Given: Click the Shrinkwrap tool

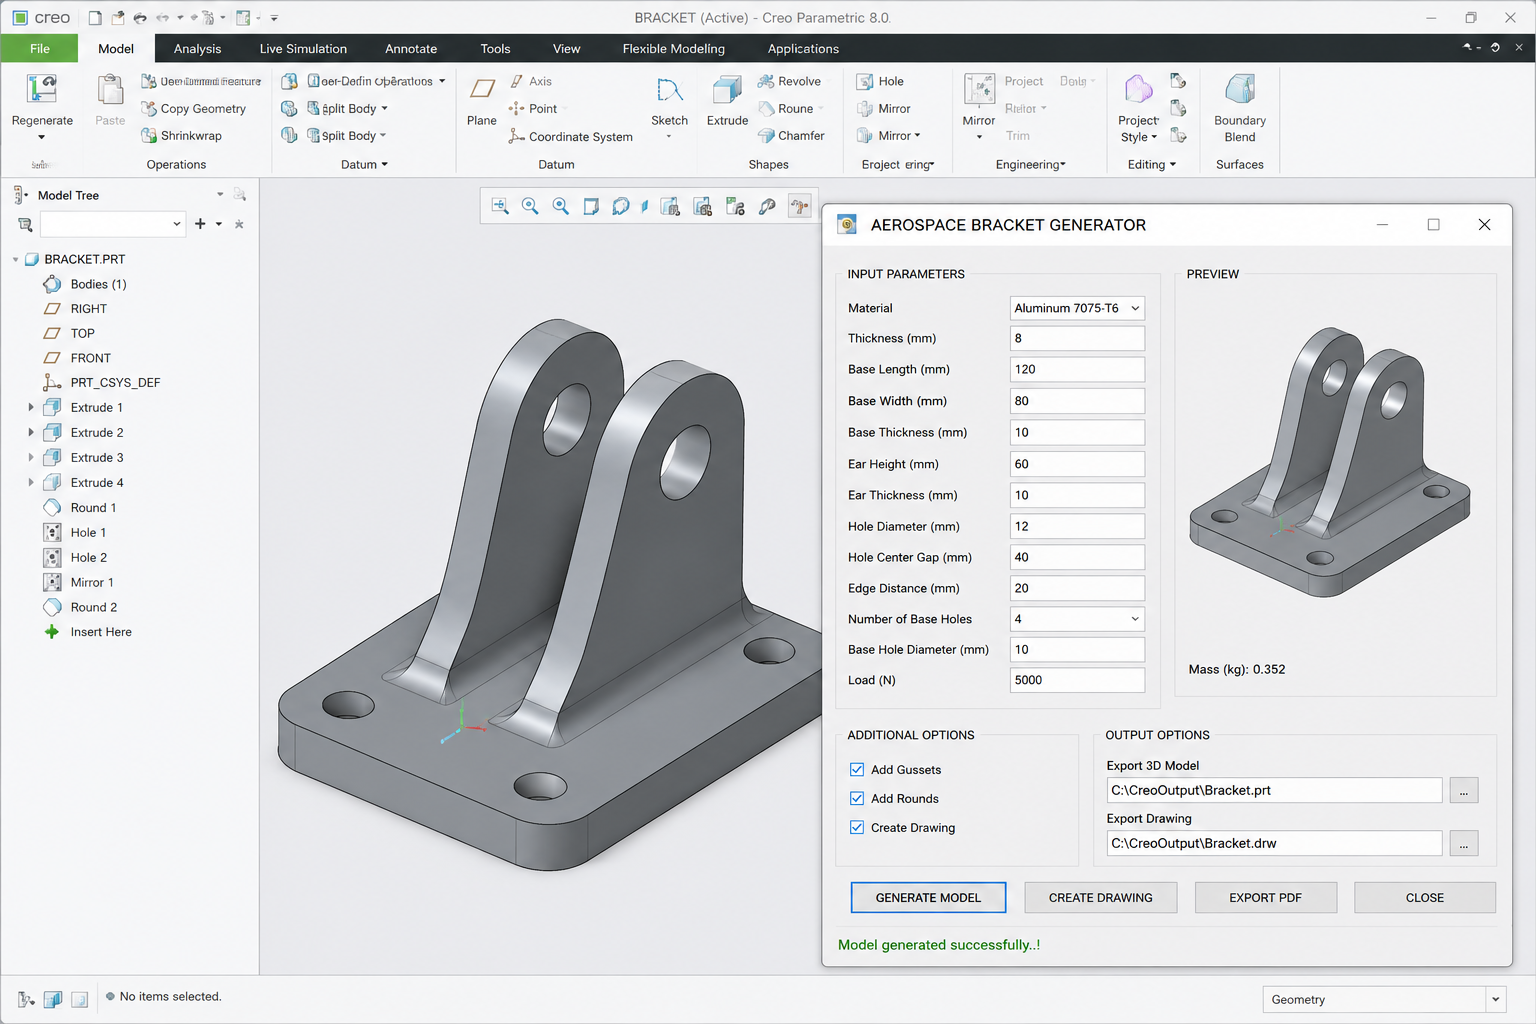Looking at the screenshot, I should pos(181,136).
